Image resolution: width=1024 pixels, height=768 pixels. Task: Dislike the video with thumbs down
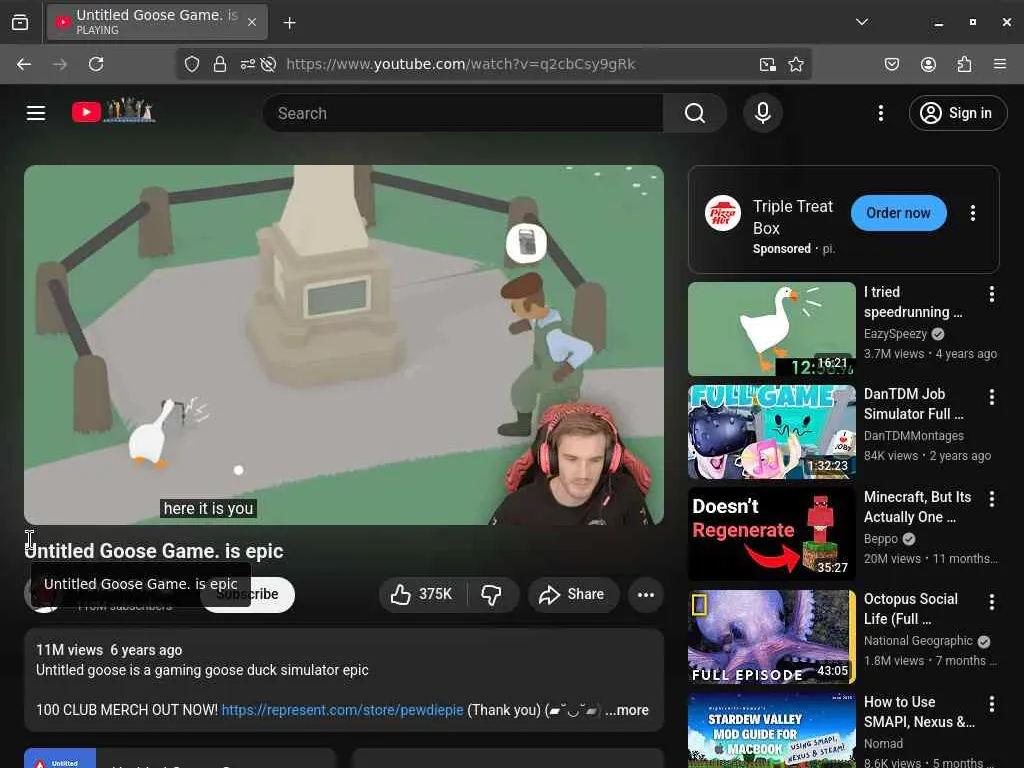tap(492, 594)
